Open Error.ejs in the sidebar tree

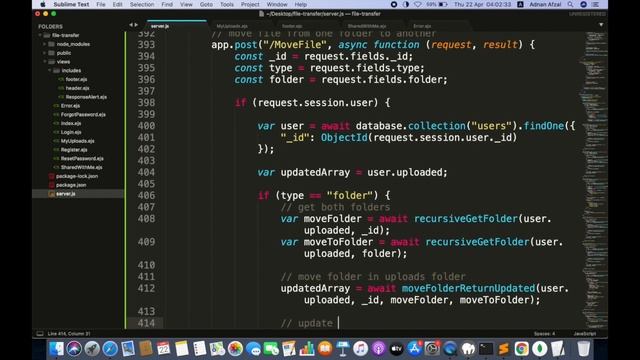(70, 106)
